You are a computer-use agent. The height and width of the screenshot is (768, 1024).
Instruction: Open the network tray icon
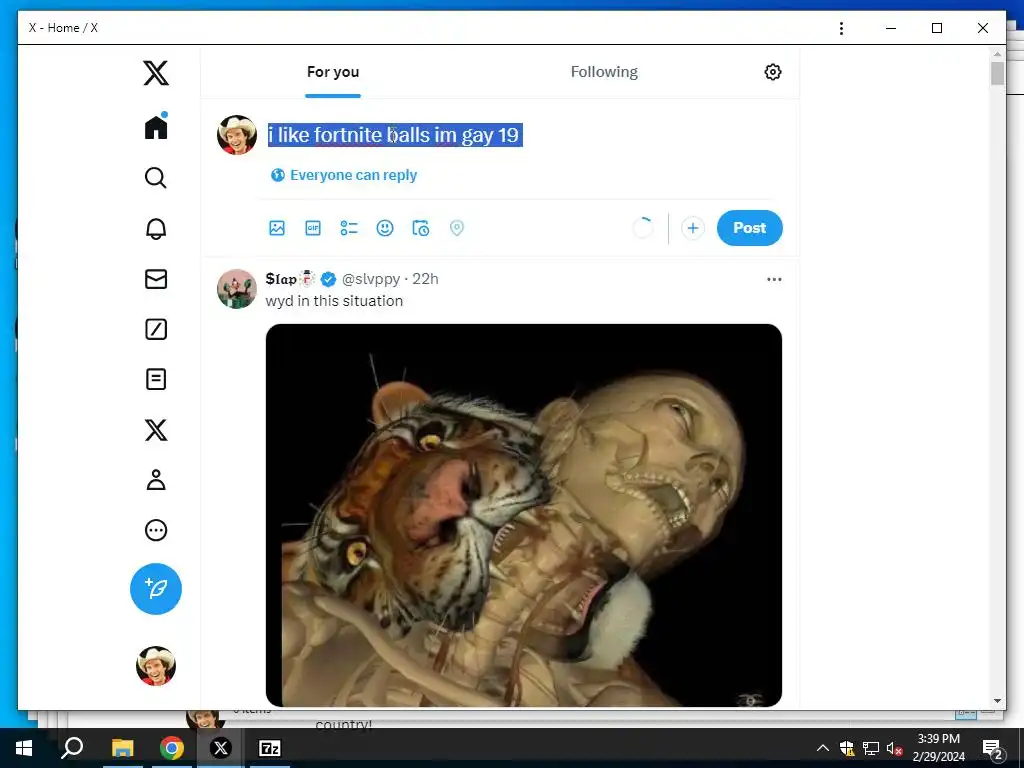tap(871, 748)
